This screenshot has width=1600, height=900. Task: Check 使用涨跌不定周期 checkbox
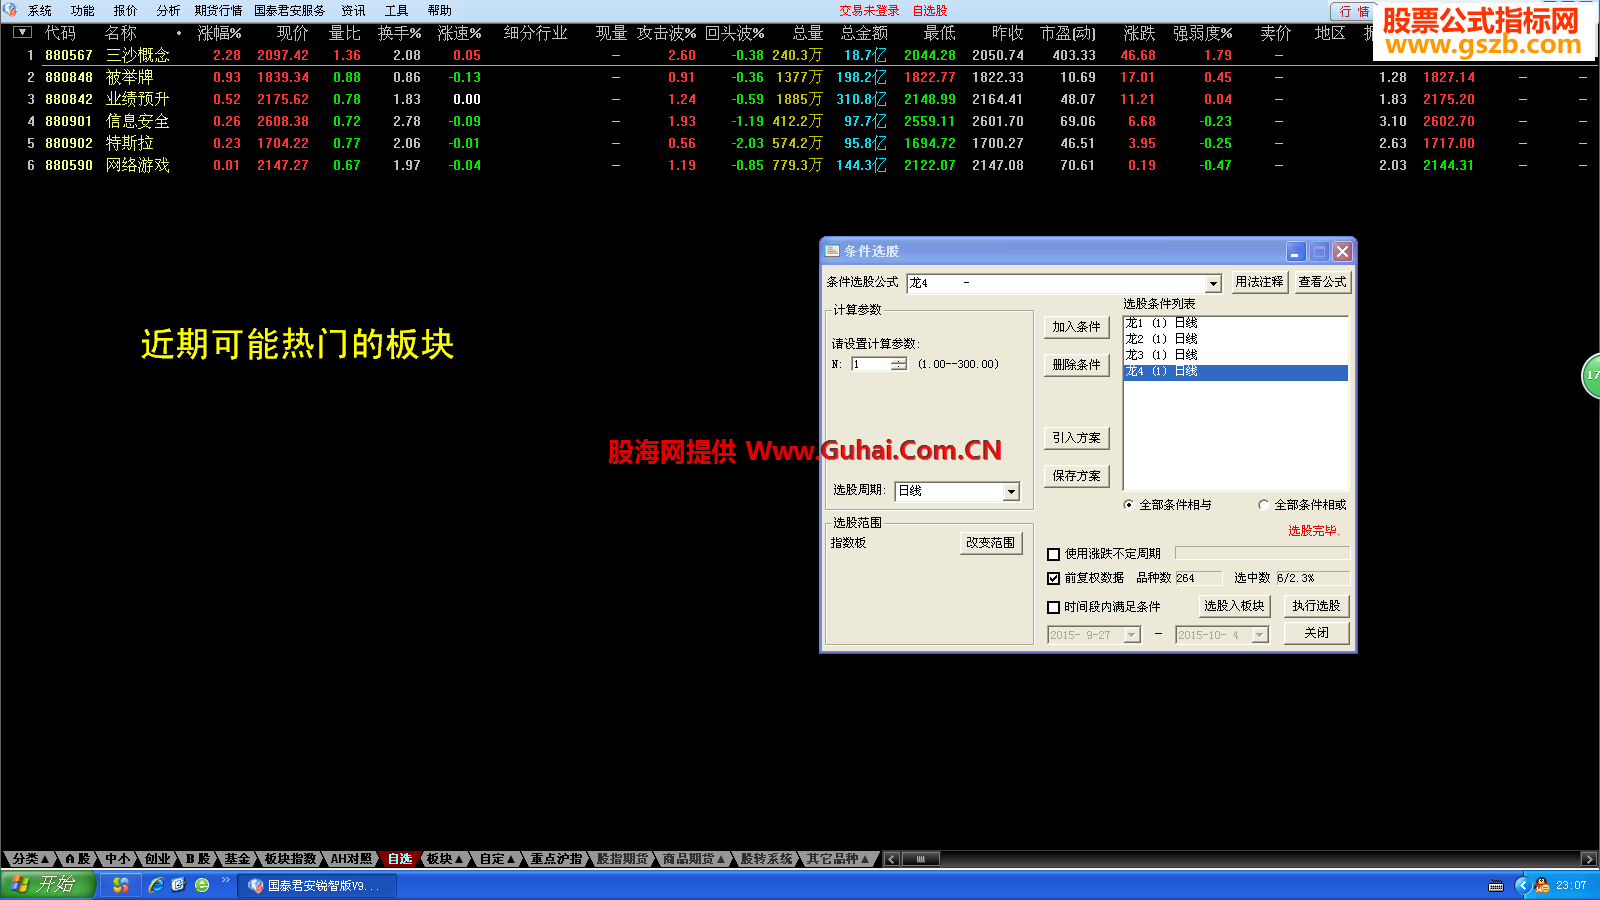[x=1053, y=554]
